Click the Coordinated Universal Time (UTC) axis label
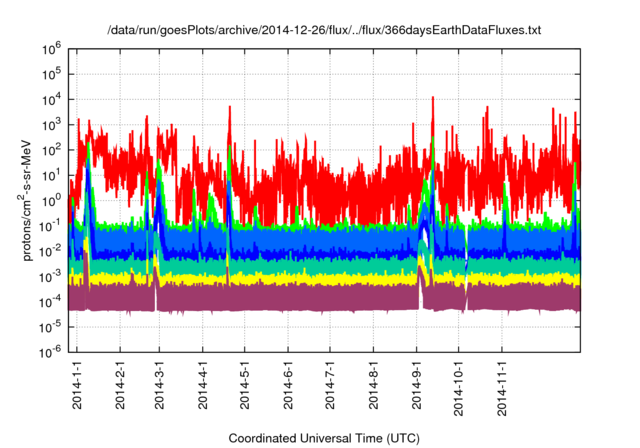The height and width of the screenshot is (448, 640). [324, 438]
